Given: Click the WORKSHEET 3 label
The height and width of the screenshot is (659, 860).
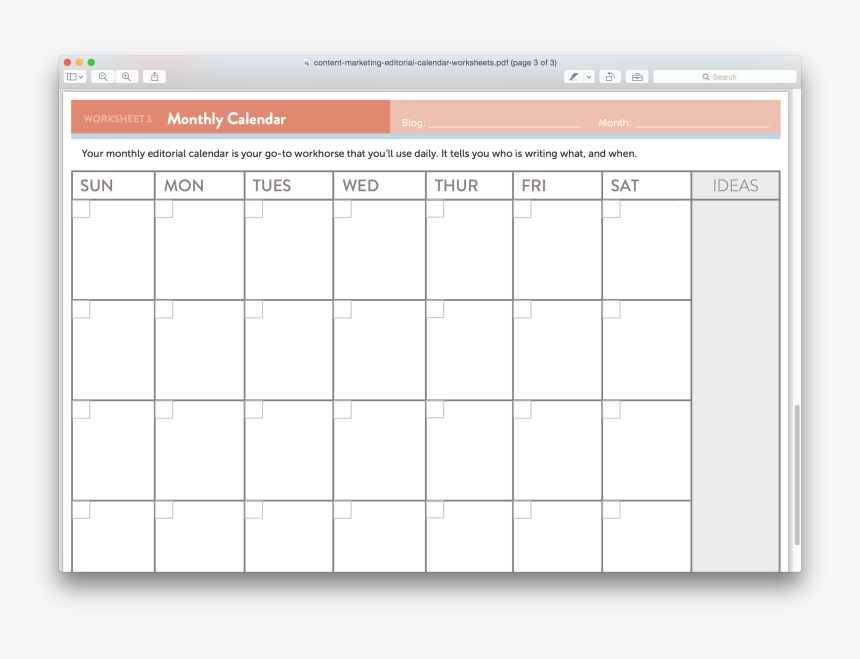Looking at the screenshot, I should tap(117, 119).
